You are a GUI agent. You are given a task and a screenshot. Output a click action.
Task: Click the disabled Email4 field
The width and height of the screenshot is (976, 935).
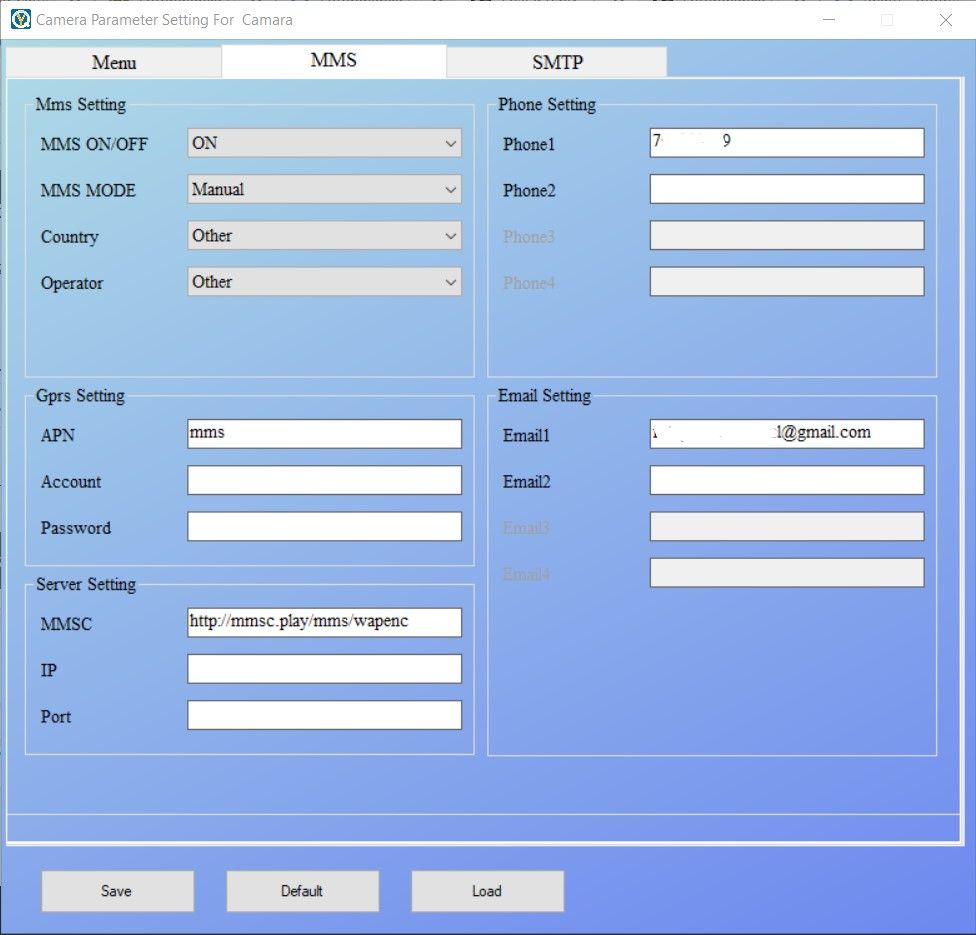coord(787,573)
